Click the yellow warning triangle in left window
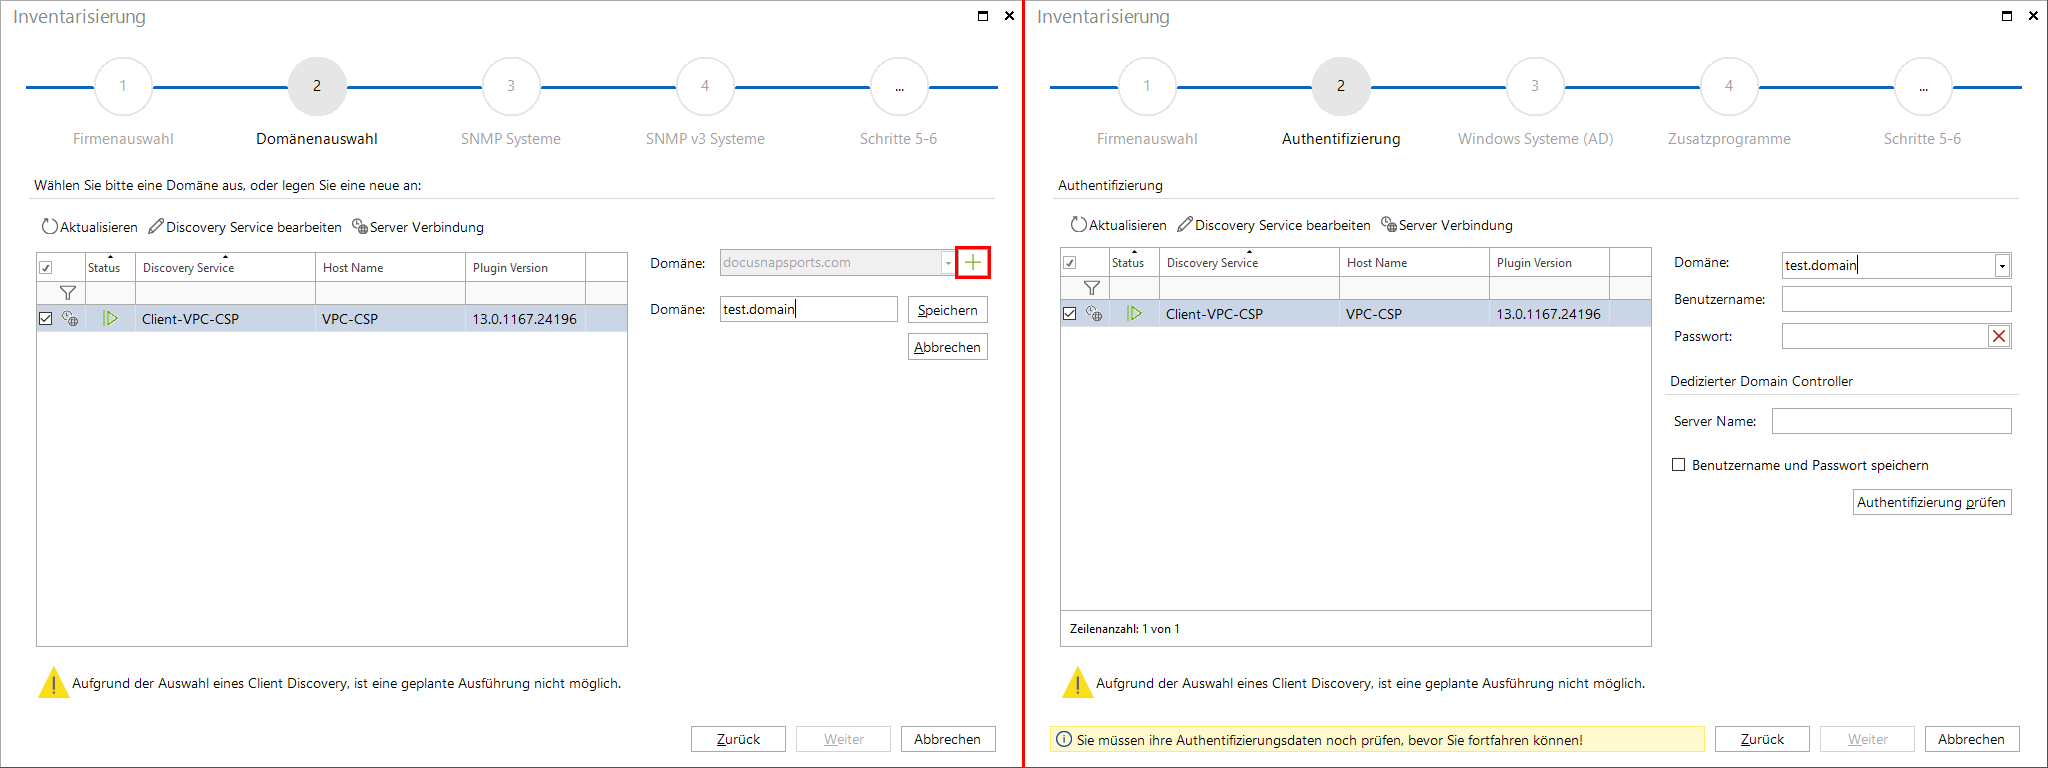 [53, 683]
